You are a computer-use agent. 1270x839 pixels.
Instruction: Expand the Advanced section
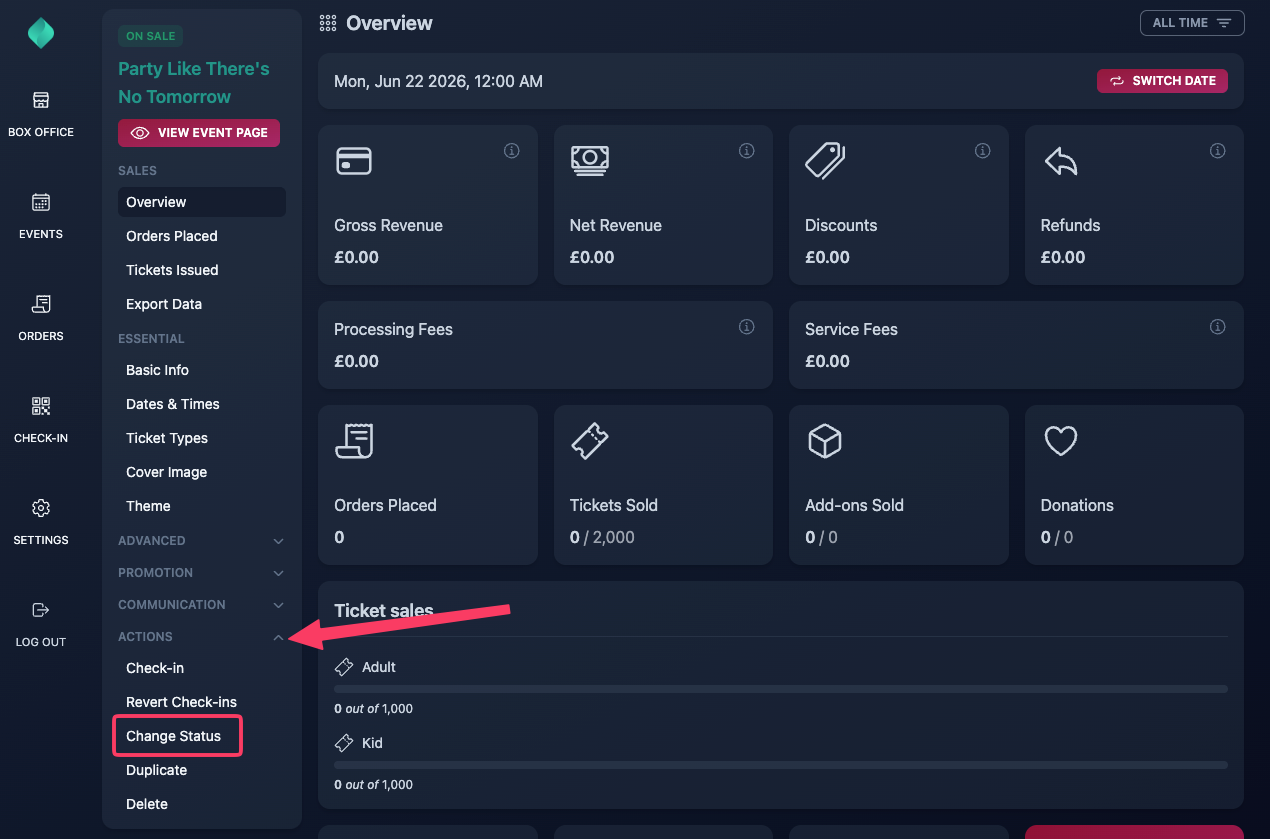click(202, 541)
